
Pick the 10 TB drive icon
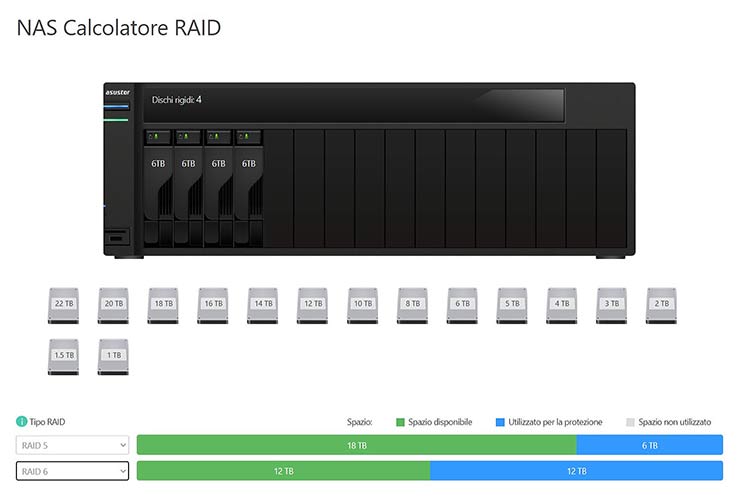tap(362, 304)
